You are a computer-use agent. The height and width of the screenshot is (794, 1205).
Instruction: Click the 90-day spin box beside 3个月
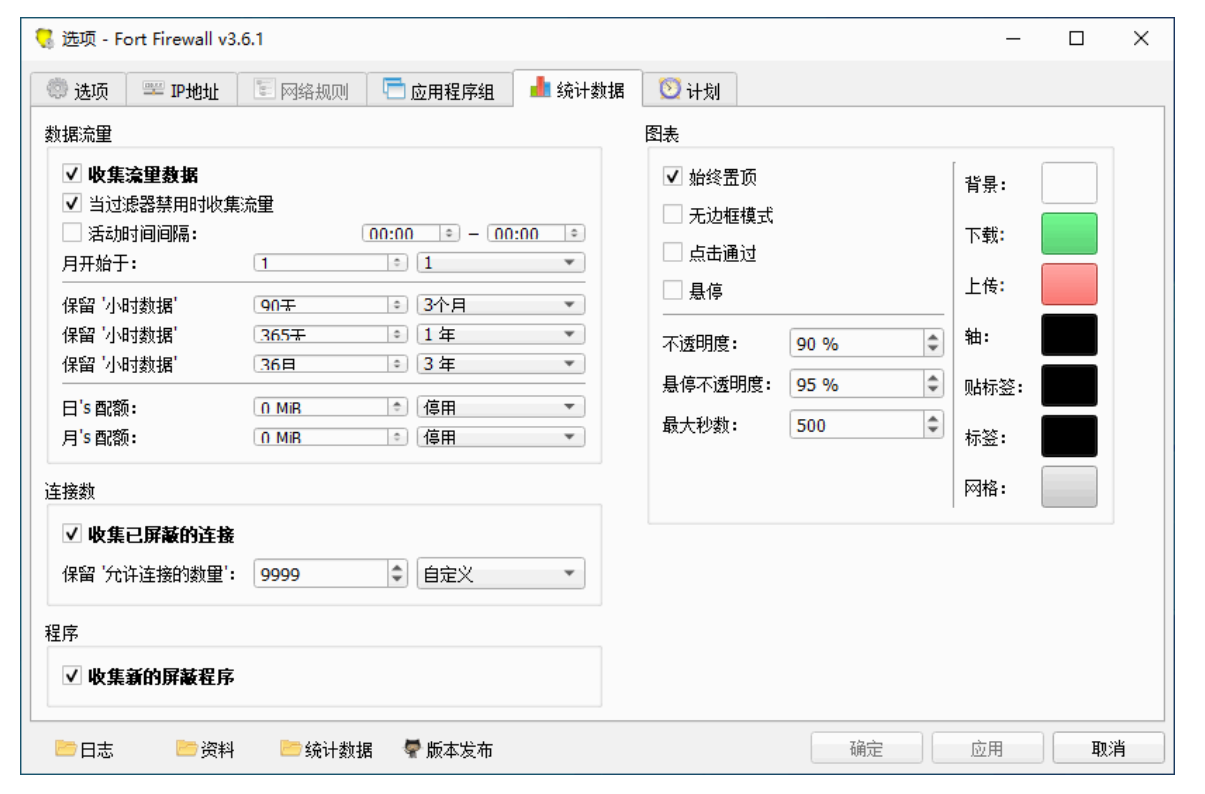(x=331, y=305)
